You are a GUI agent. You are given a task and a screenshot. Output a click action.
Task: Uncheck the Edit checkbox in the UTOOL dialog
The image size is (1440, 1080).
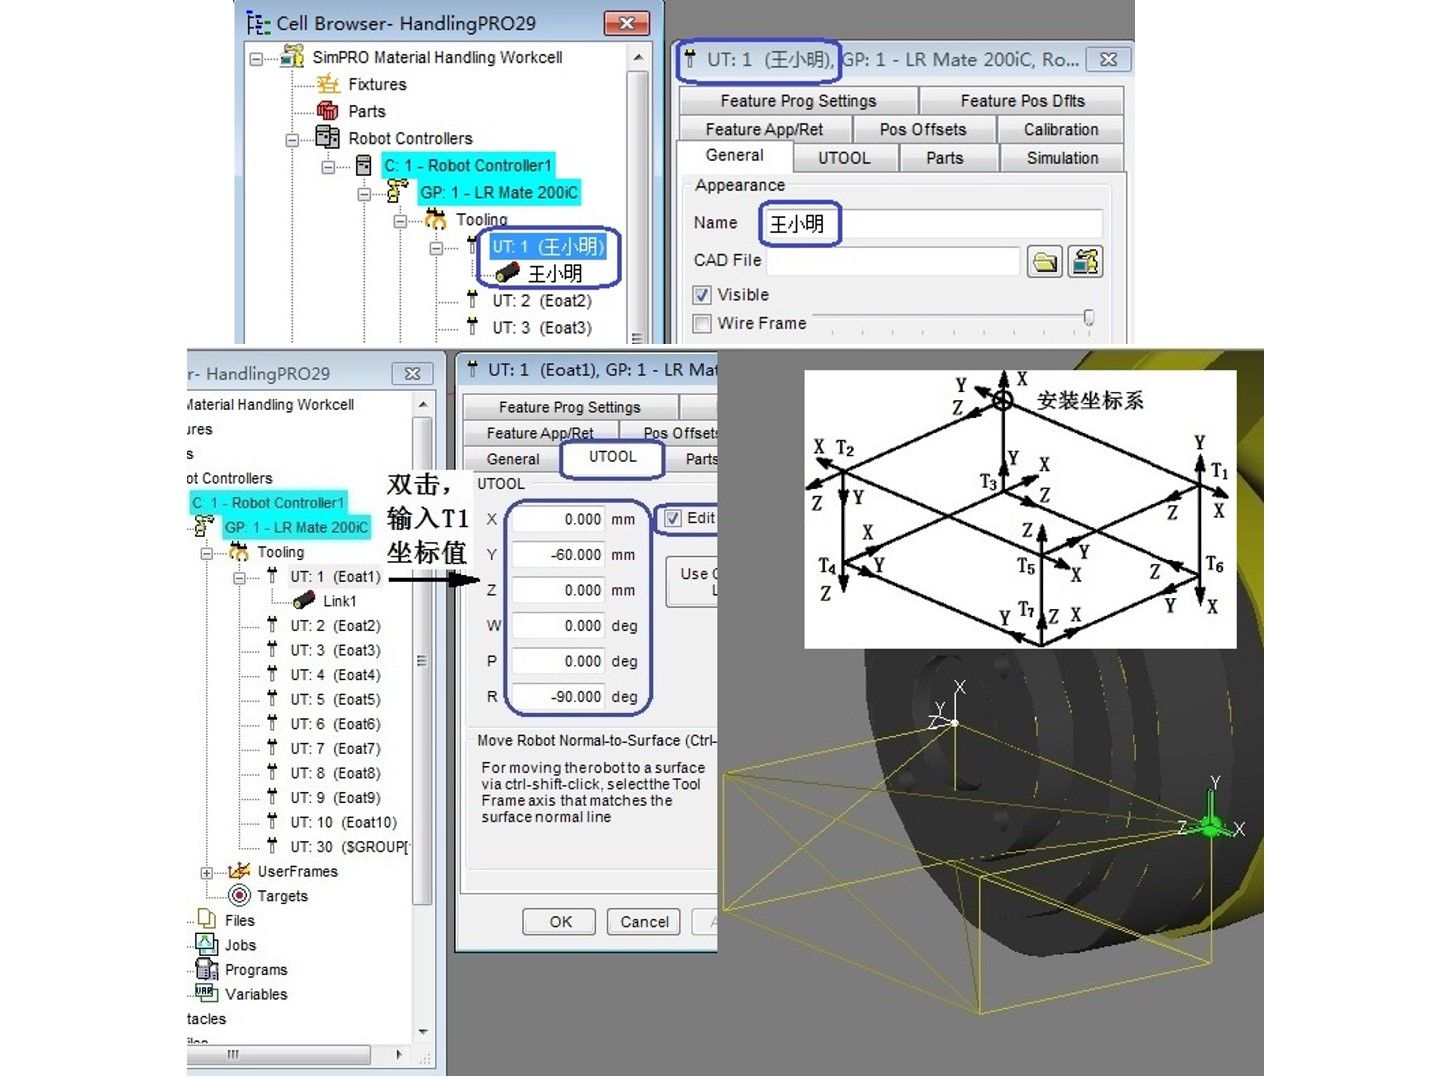point(673,518)
